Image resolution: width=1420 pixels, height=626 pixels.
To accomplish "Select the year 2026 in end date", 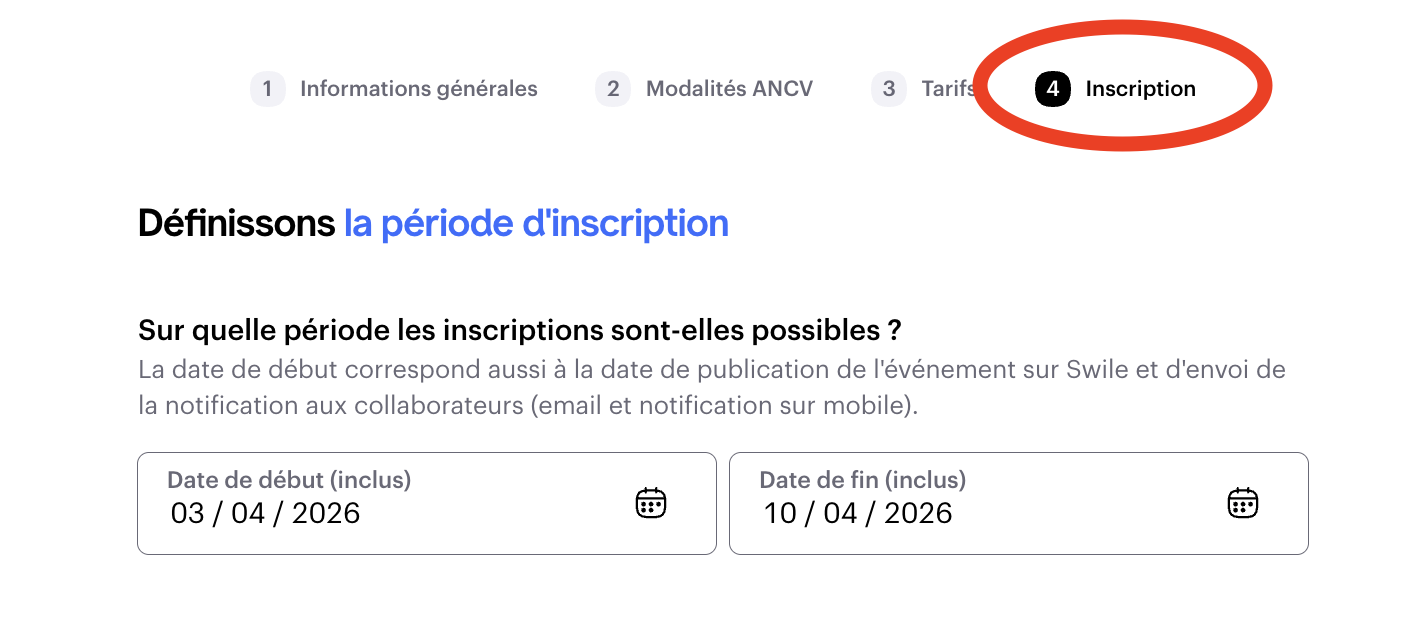I will 918,514.
